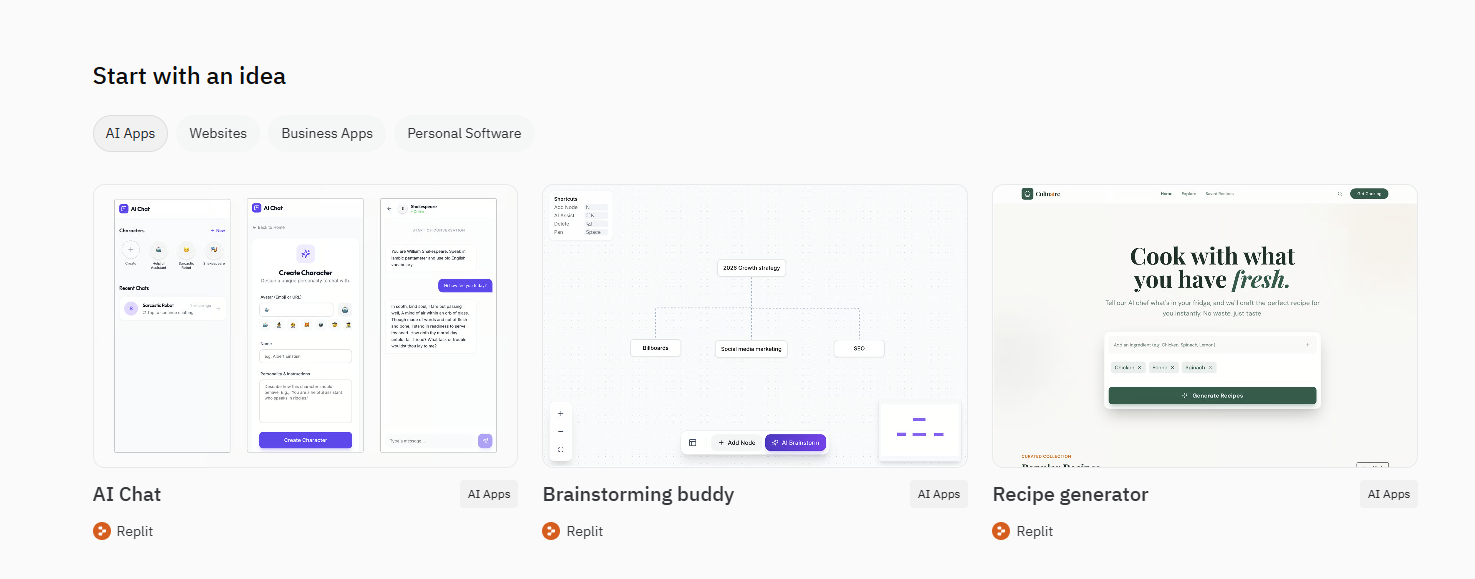Click the AI Apps tag on Recipe generator card
The image size is (1475, 579).
point(1388,494)
